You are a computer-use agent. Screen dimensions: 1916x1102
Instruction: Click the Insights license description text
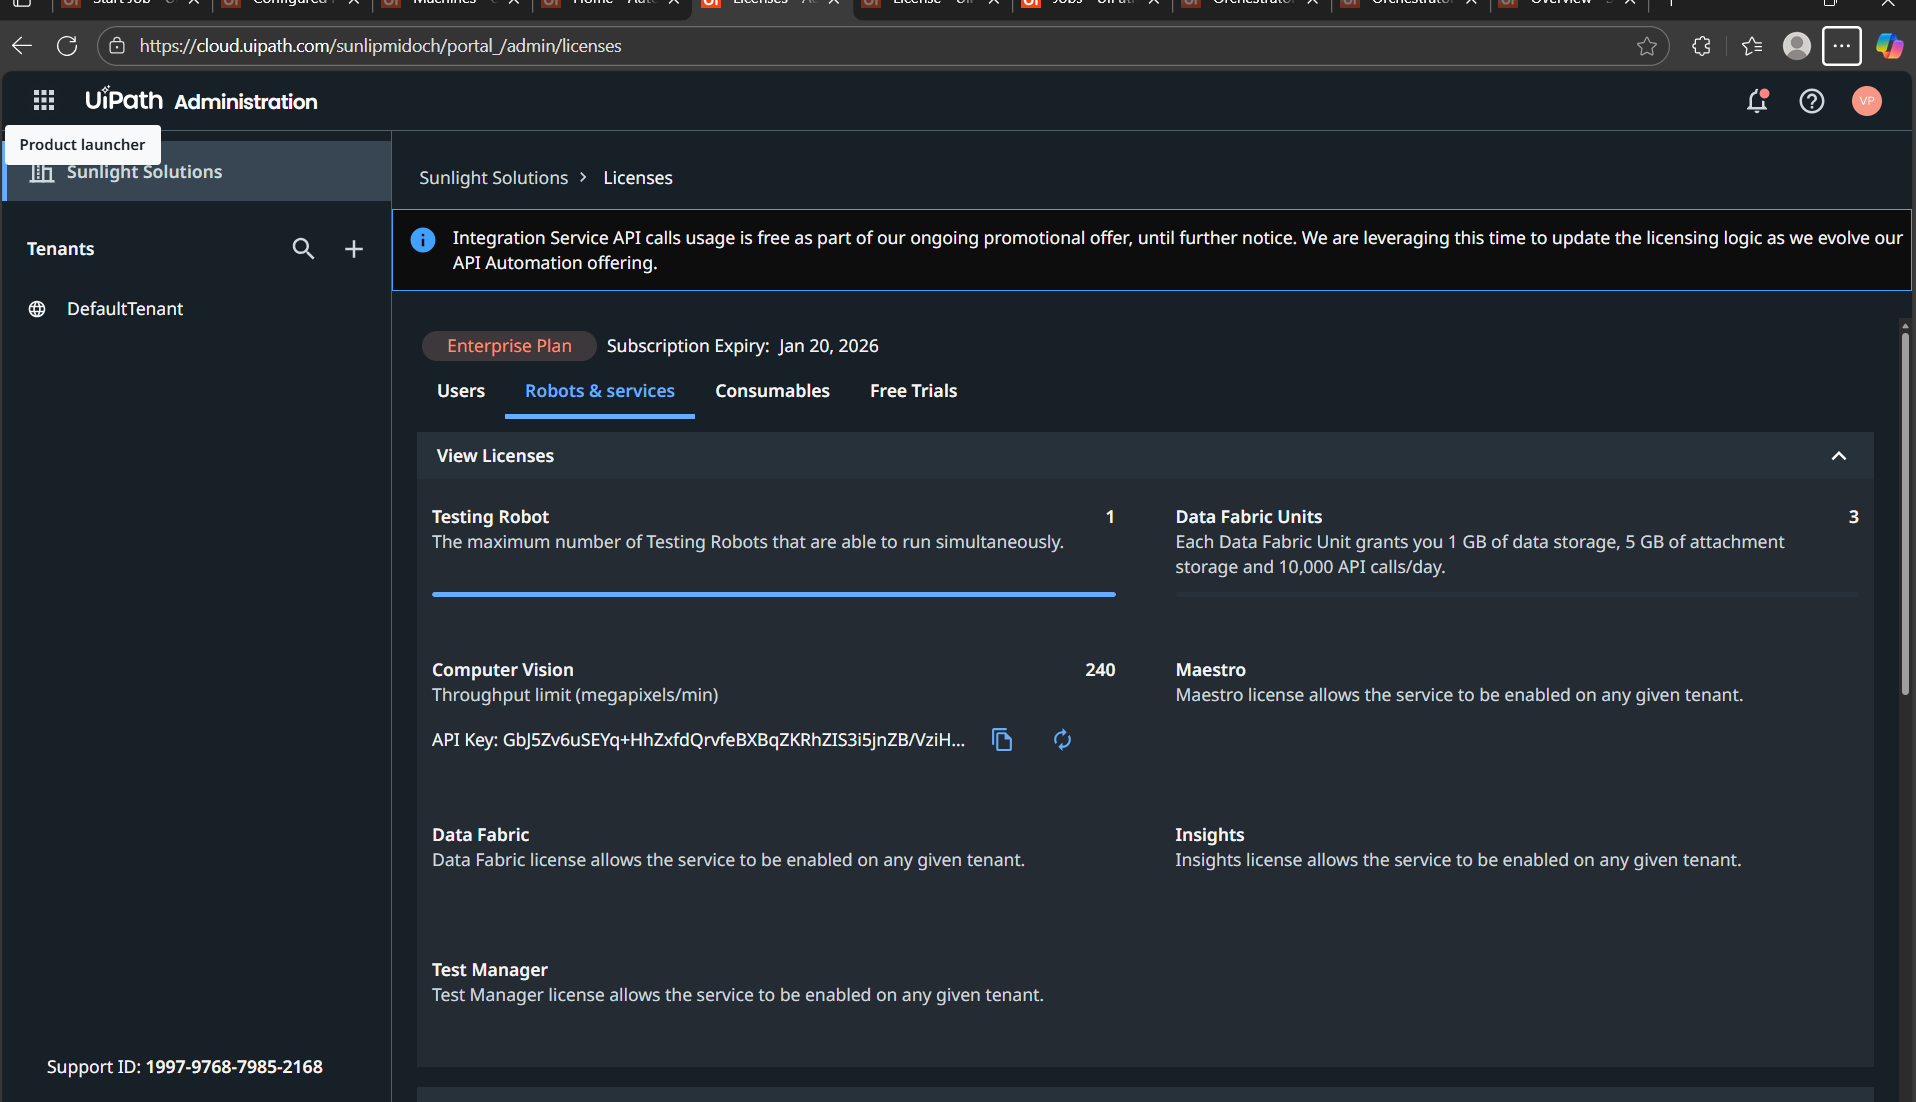pos(1458,860)
